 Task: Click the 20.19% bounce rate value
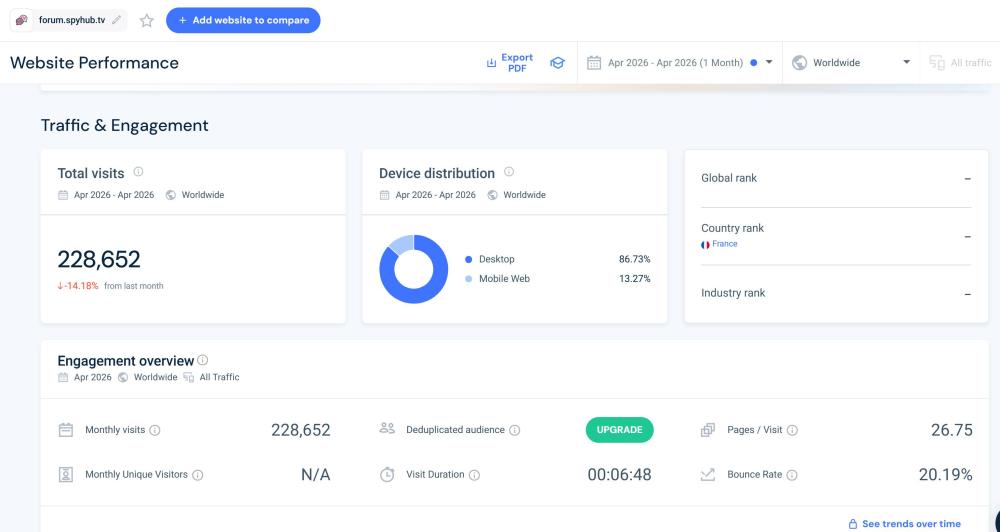(x=945, y=475)
